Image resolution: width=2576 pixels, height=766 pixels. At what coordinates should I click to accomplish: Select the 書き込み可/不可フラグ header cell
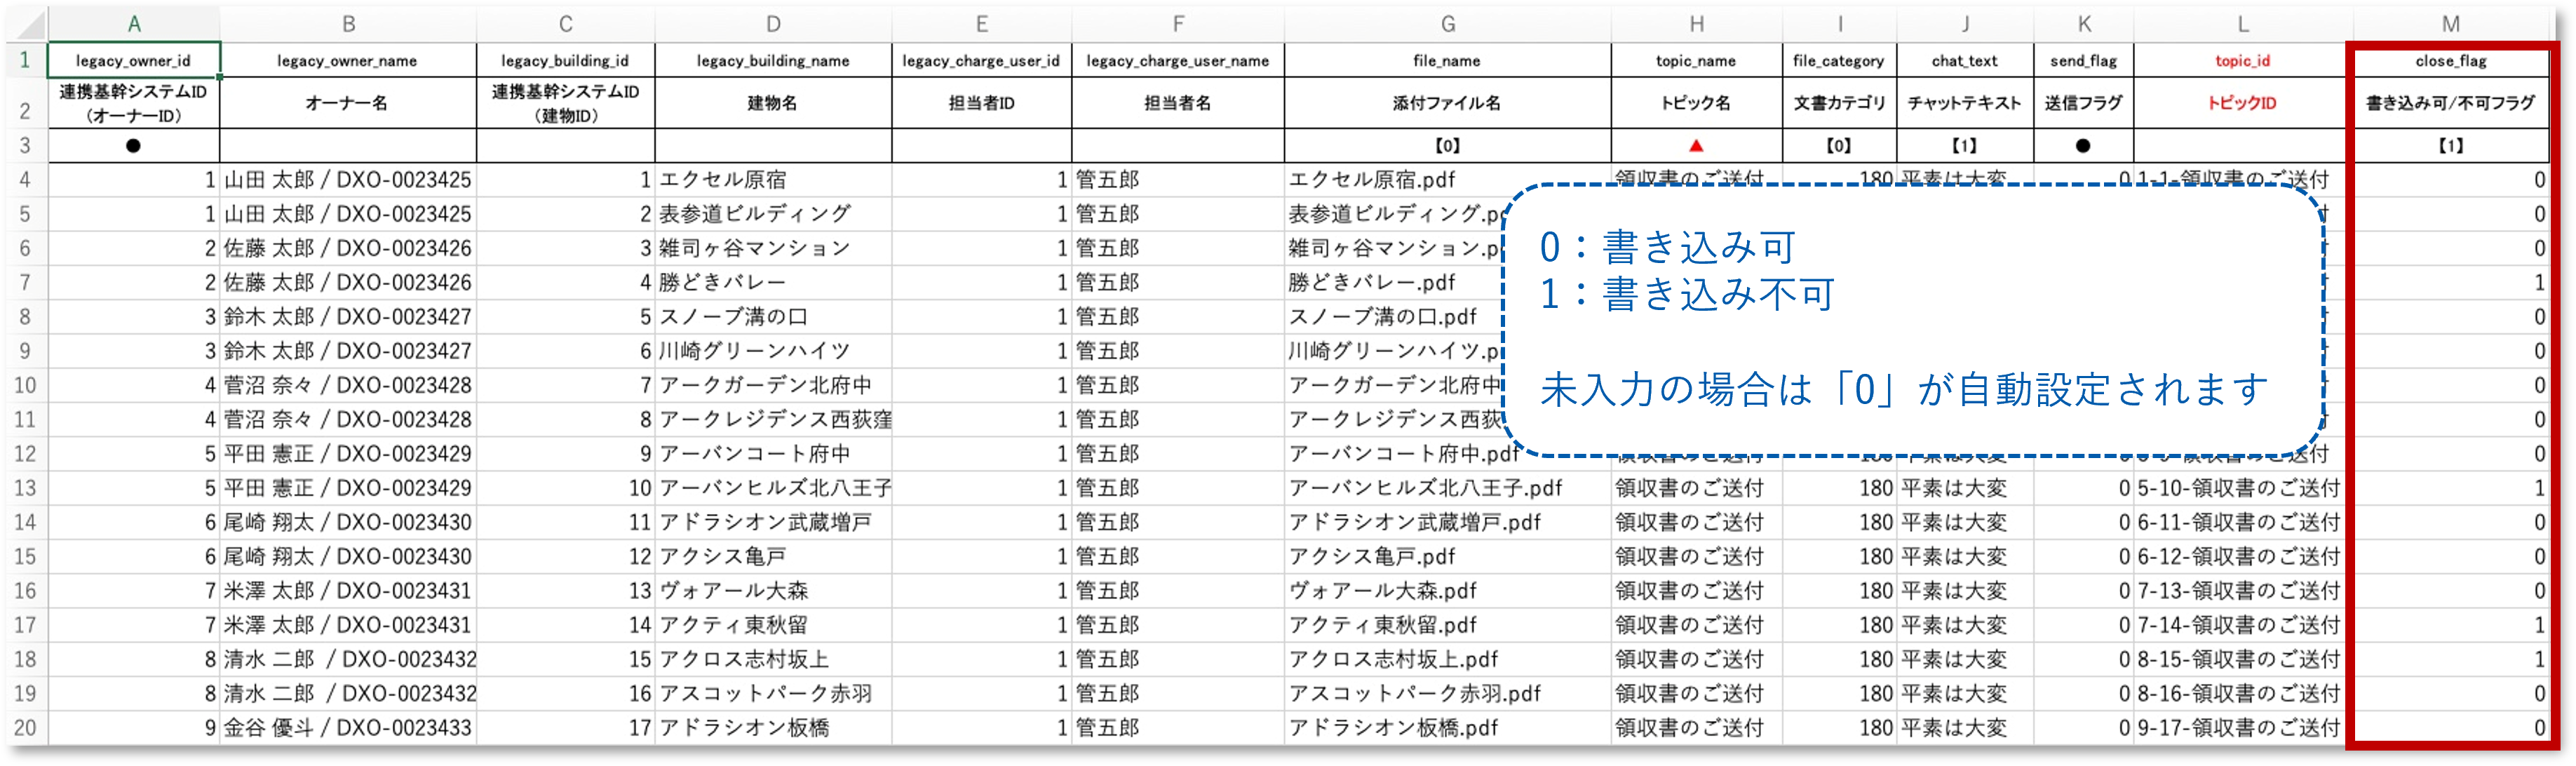(x=2451, y=102)
